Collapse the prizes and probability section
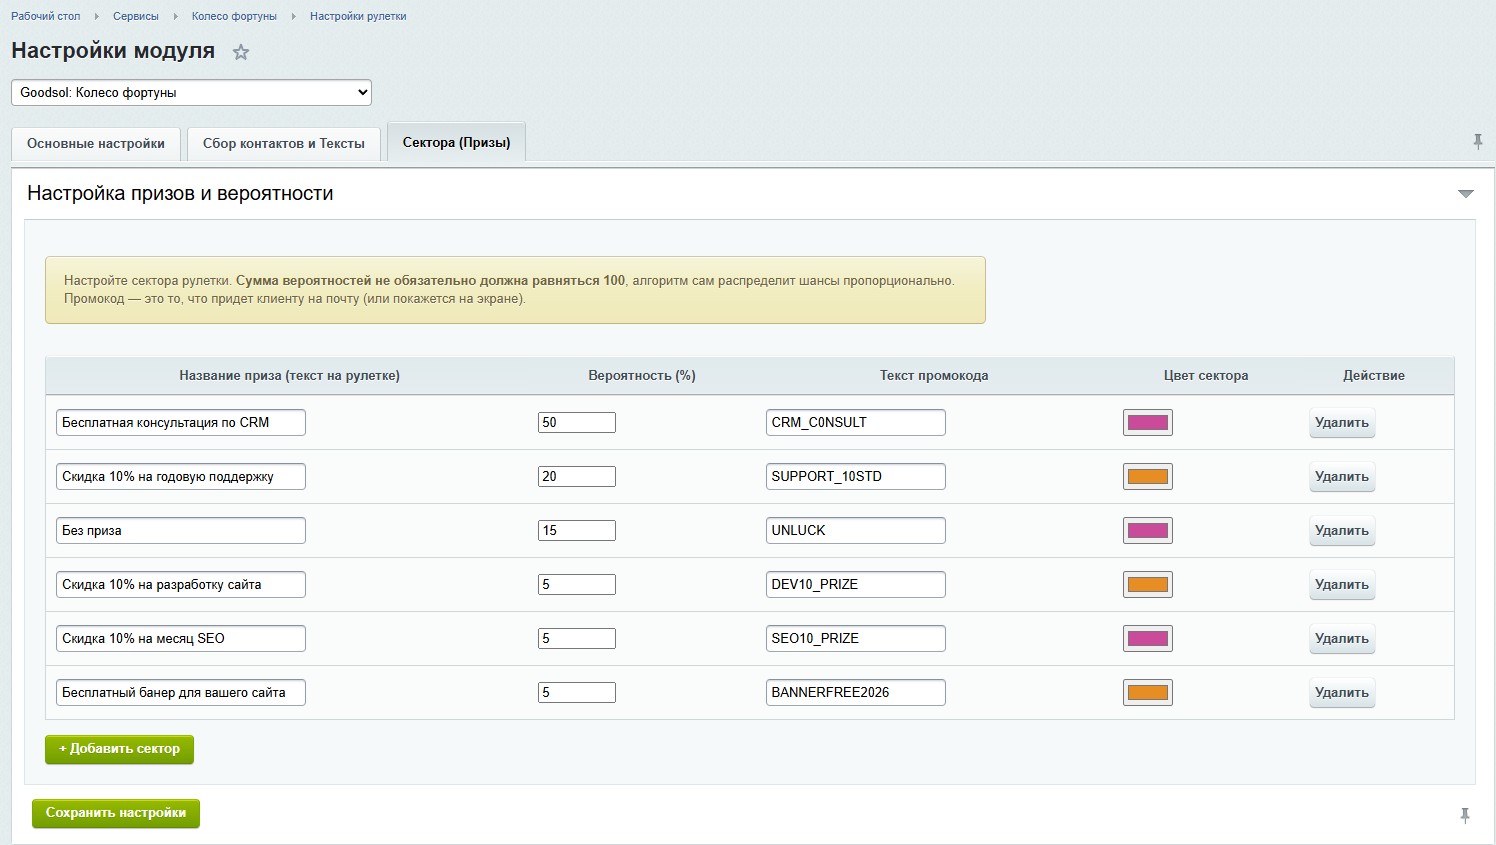The image size is (1496, 845). (x=1466, y=194)
